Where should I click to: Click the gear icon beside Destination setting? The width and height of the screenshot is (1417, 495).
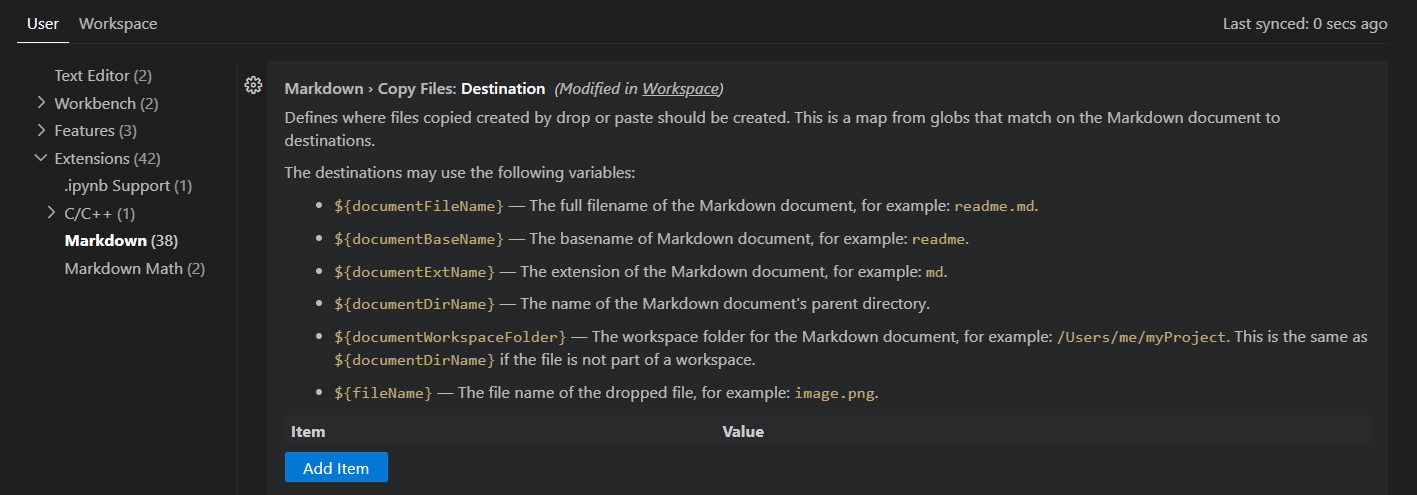[x=253, y=85]
